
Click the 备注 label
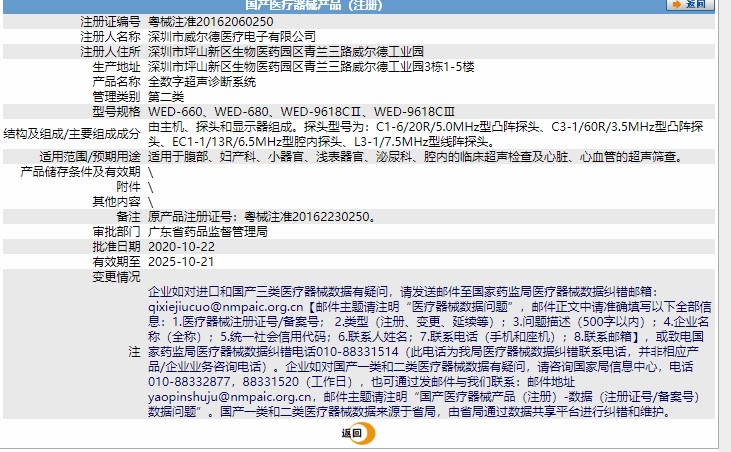pyautogui.click(x=128, y=217)
